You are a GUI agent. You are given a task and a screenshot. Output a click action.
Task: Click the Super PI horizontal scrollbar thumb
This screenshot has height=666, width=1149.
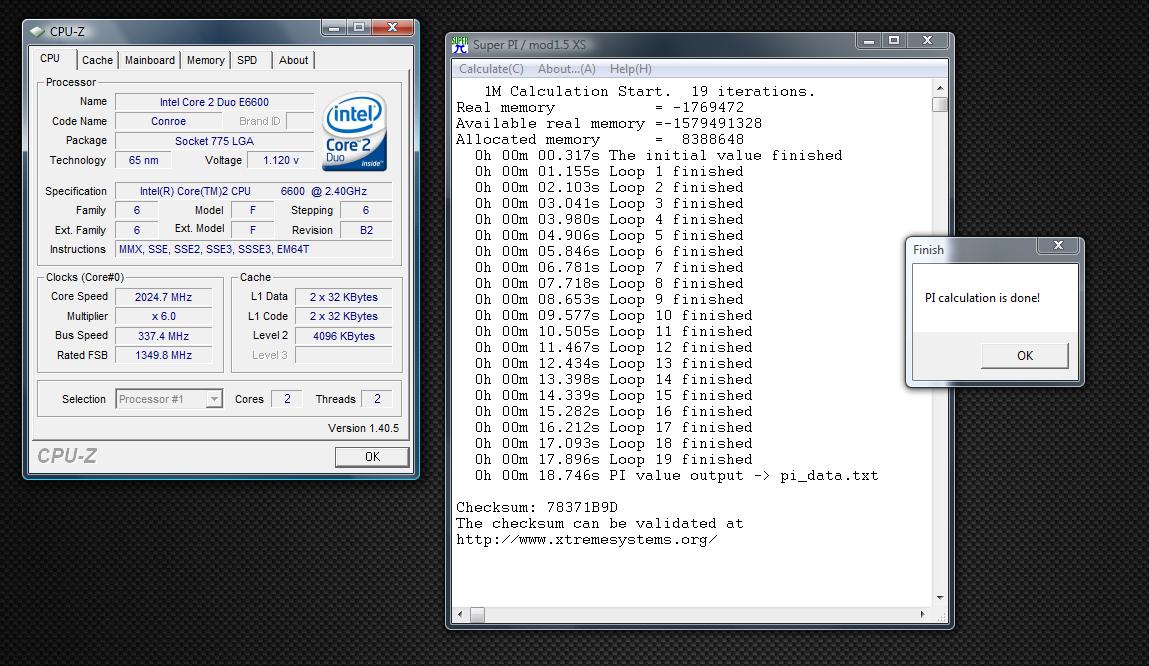[477, 615]
